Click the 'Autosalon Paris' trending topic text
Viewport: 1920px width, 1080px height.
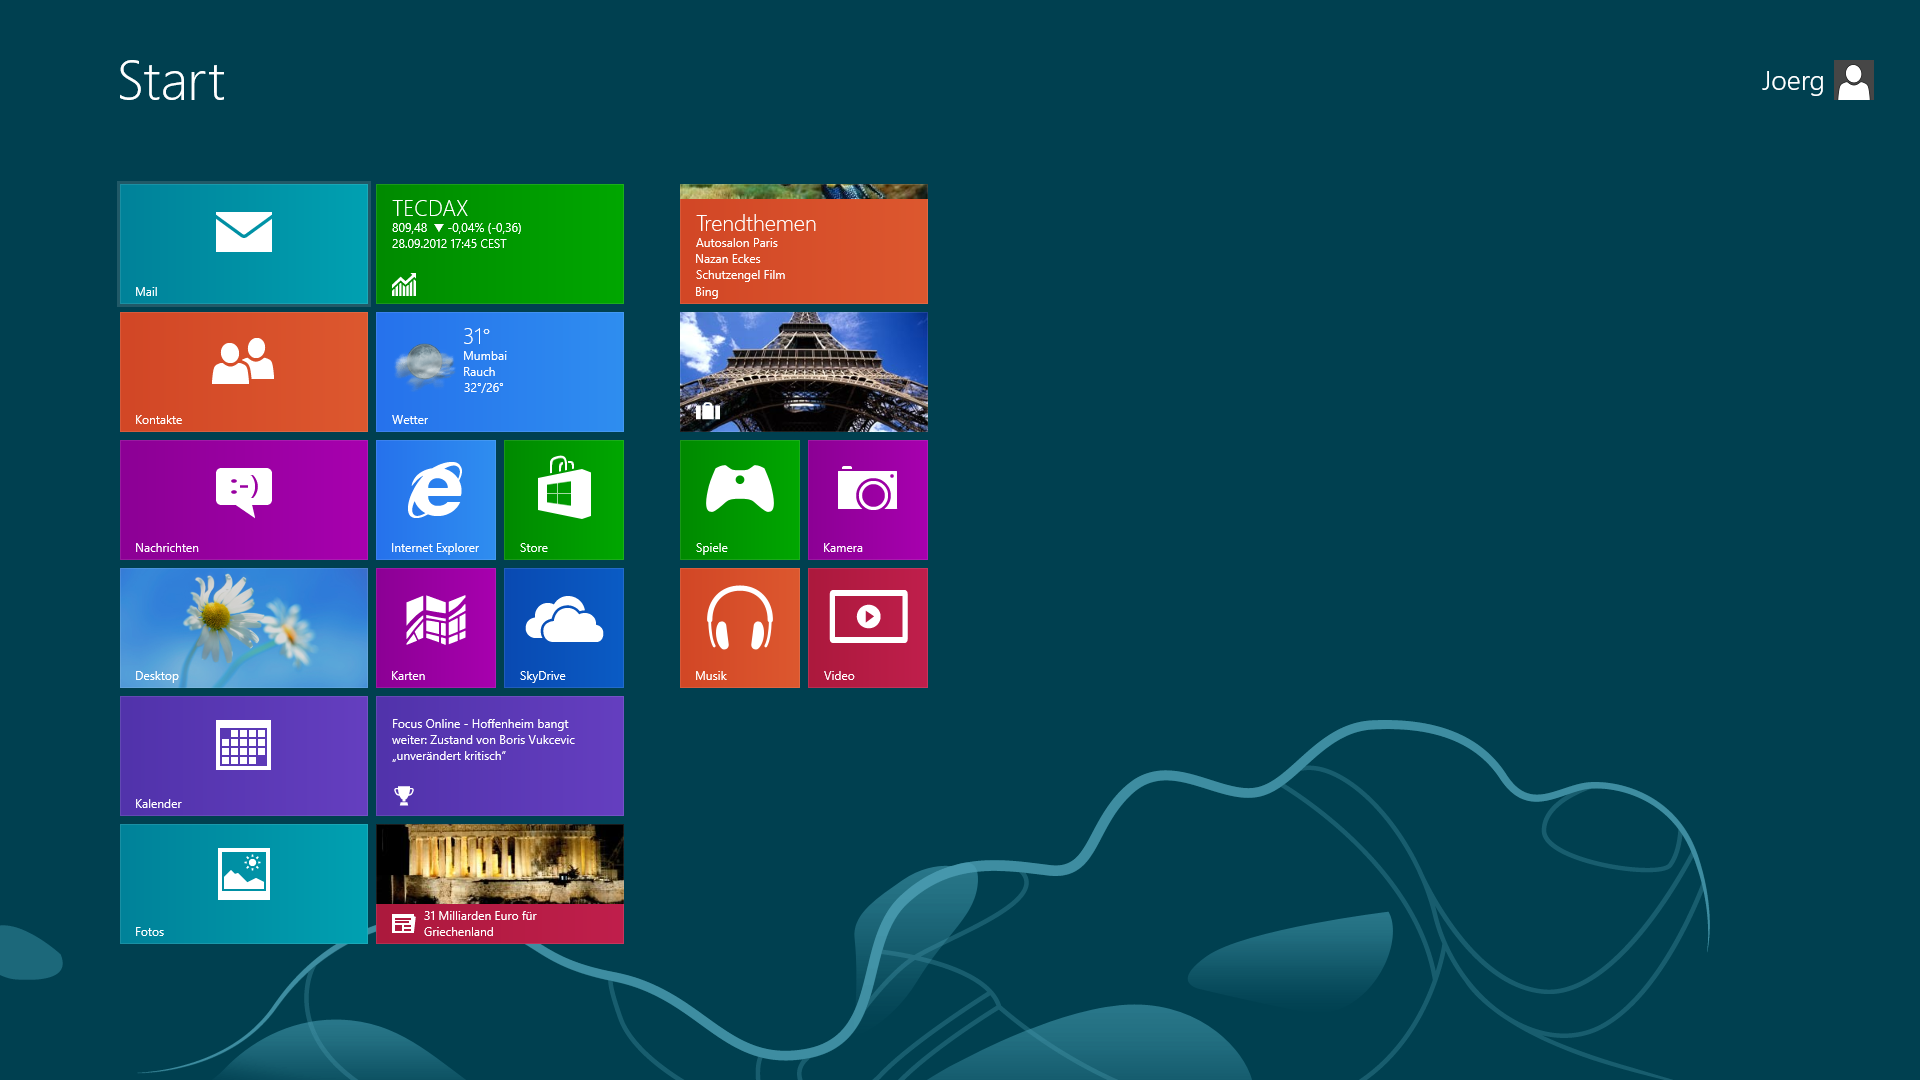pos(737,243)
